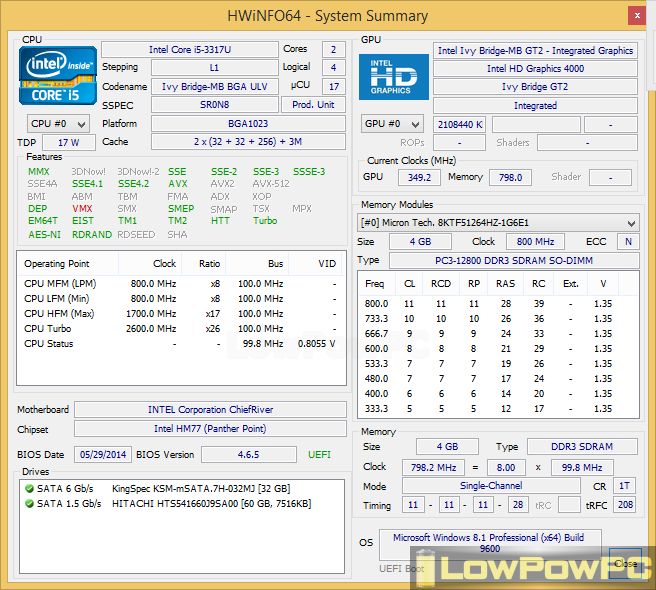The image size is (656, 590).
Task: Click the DDR3 SDRAM memory type field
Action: pyautogui.click(x=582, y=446)
